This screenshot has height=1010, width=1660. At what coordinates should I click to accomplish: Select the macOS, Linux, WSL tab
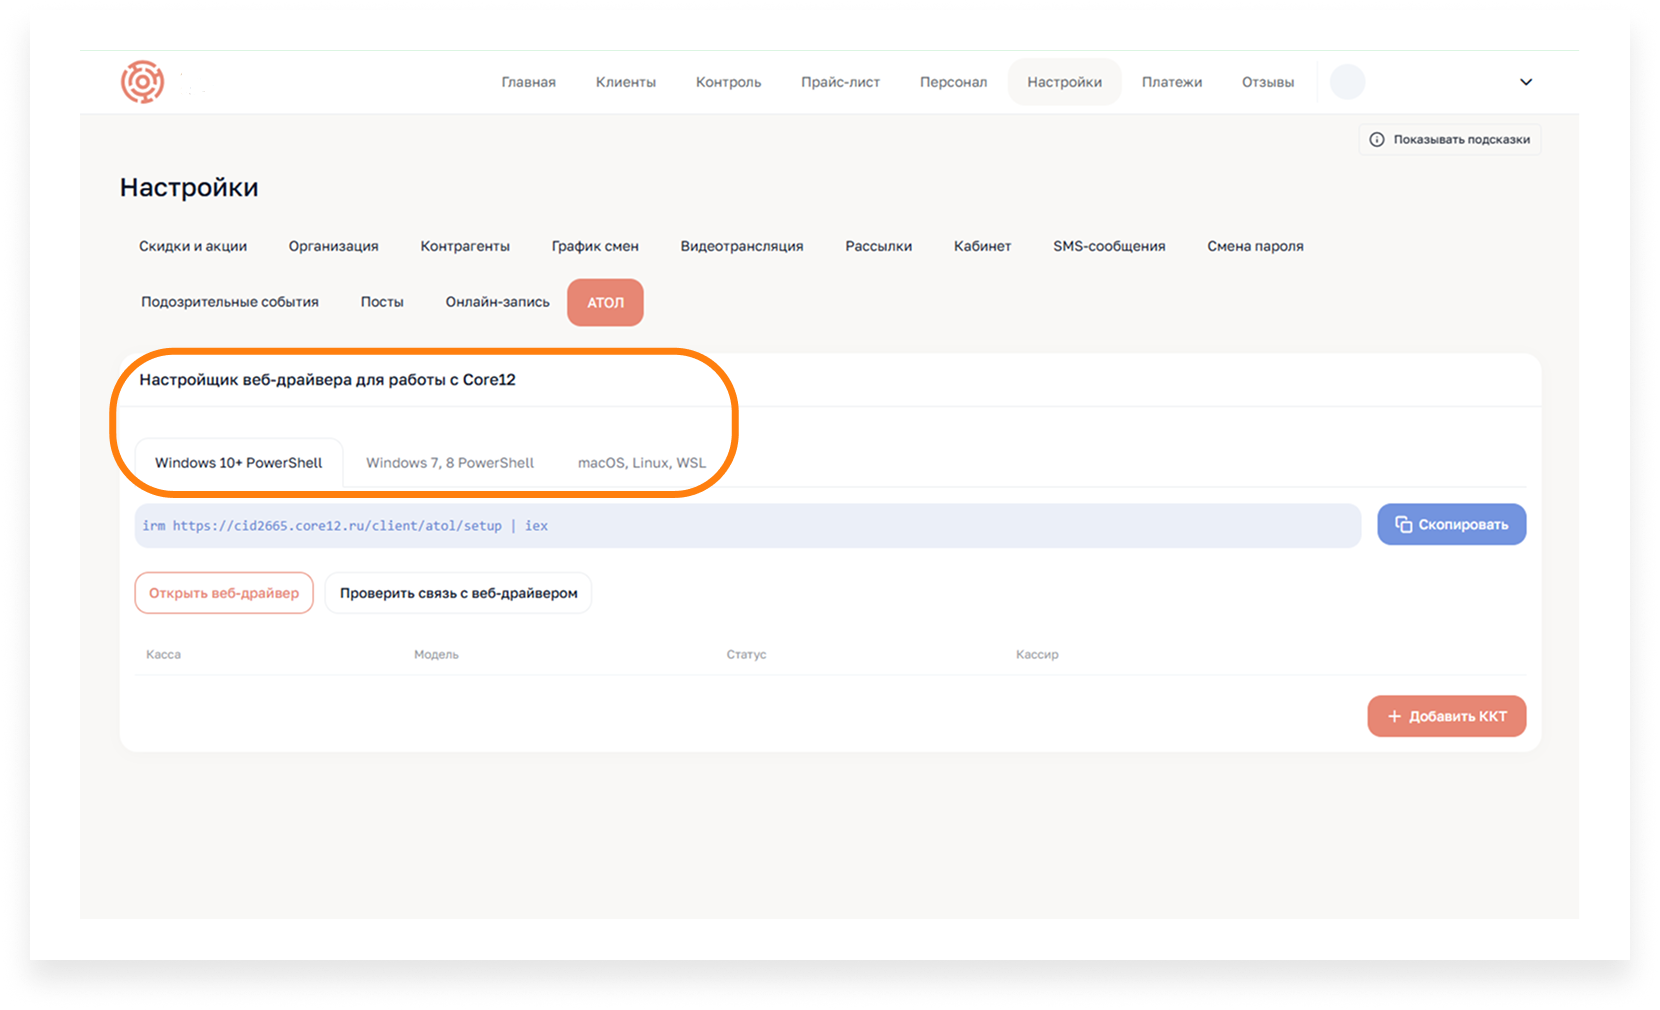641,463
